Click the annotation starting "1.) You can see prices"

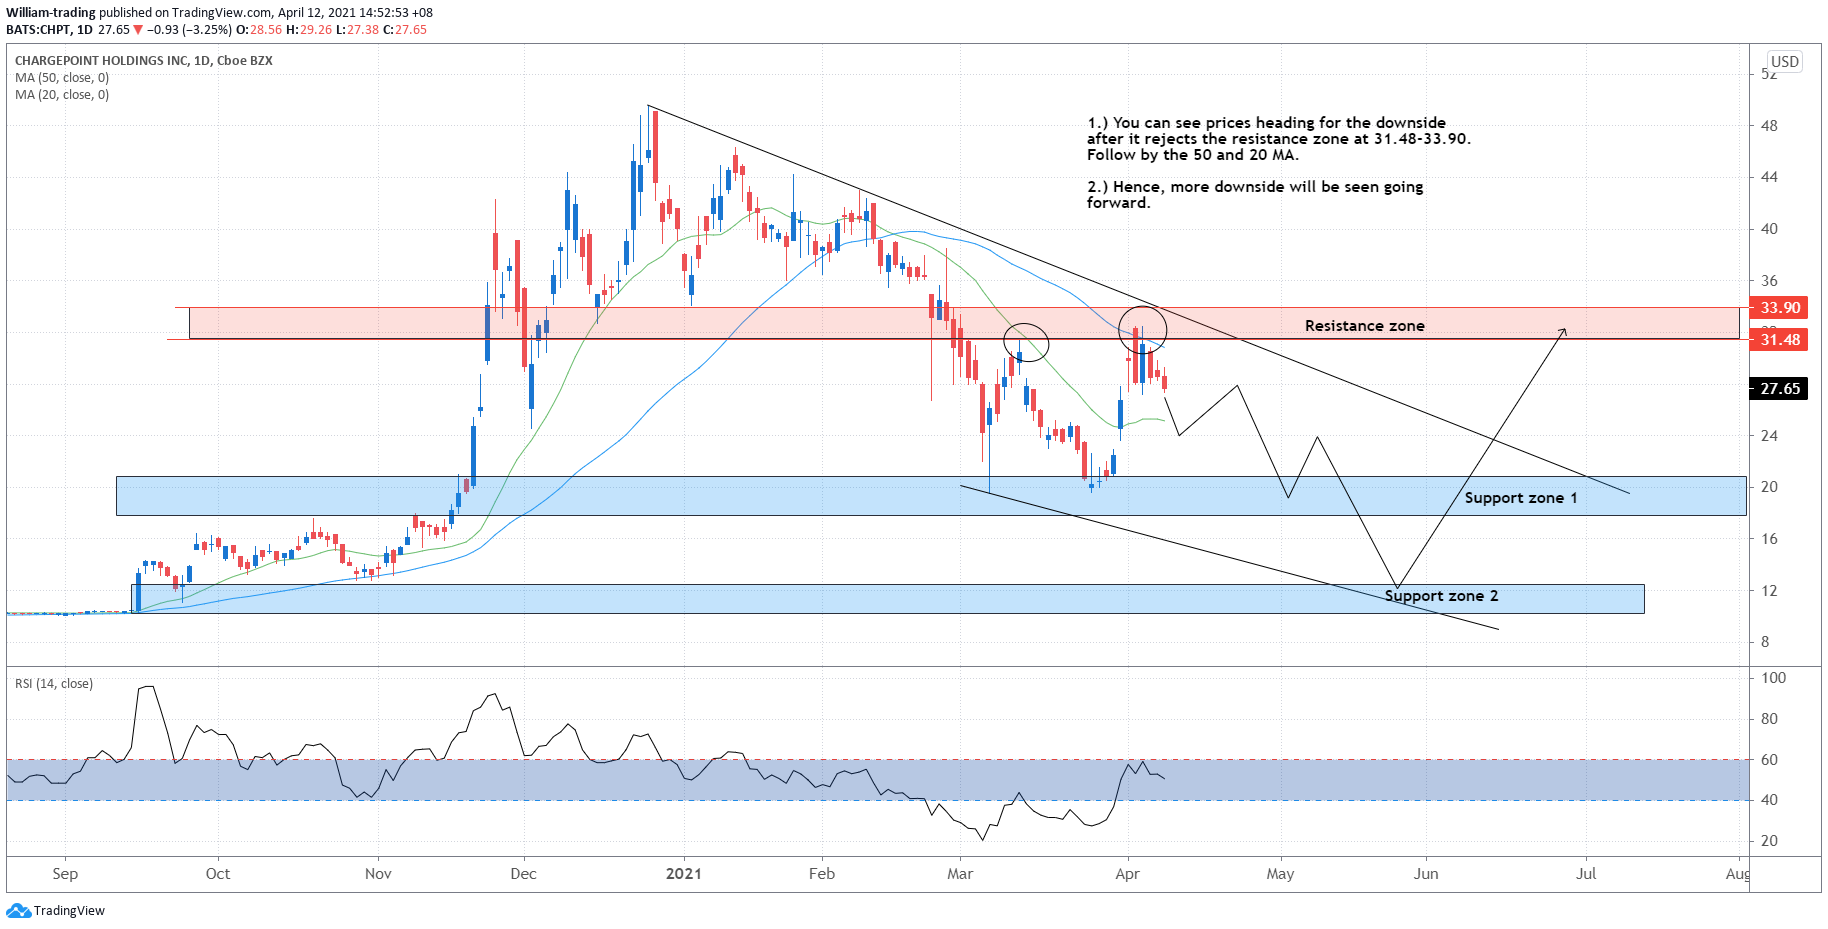click(x=1279, y=139)
